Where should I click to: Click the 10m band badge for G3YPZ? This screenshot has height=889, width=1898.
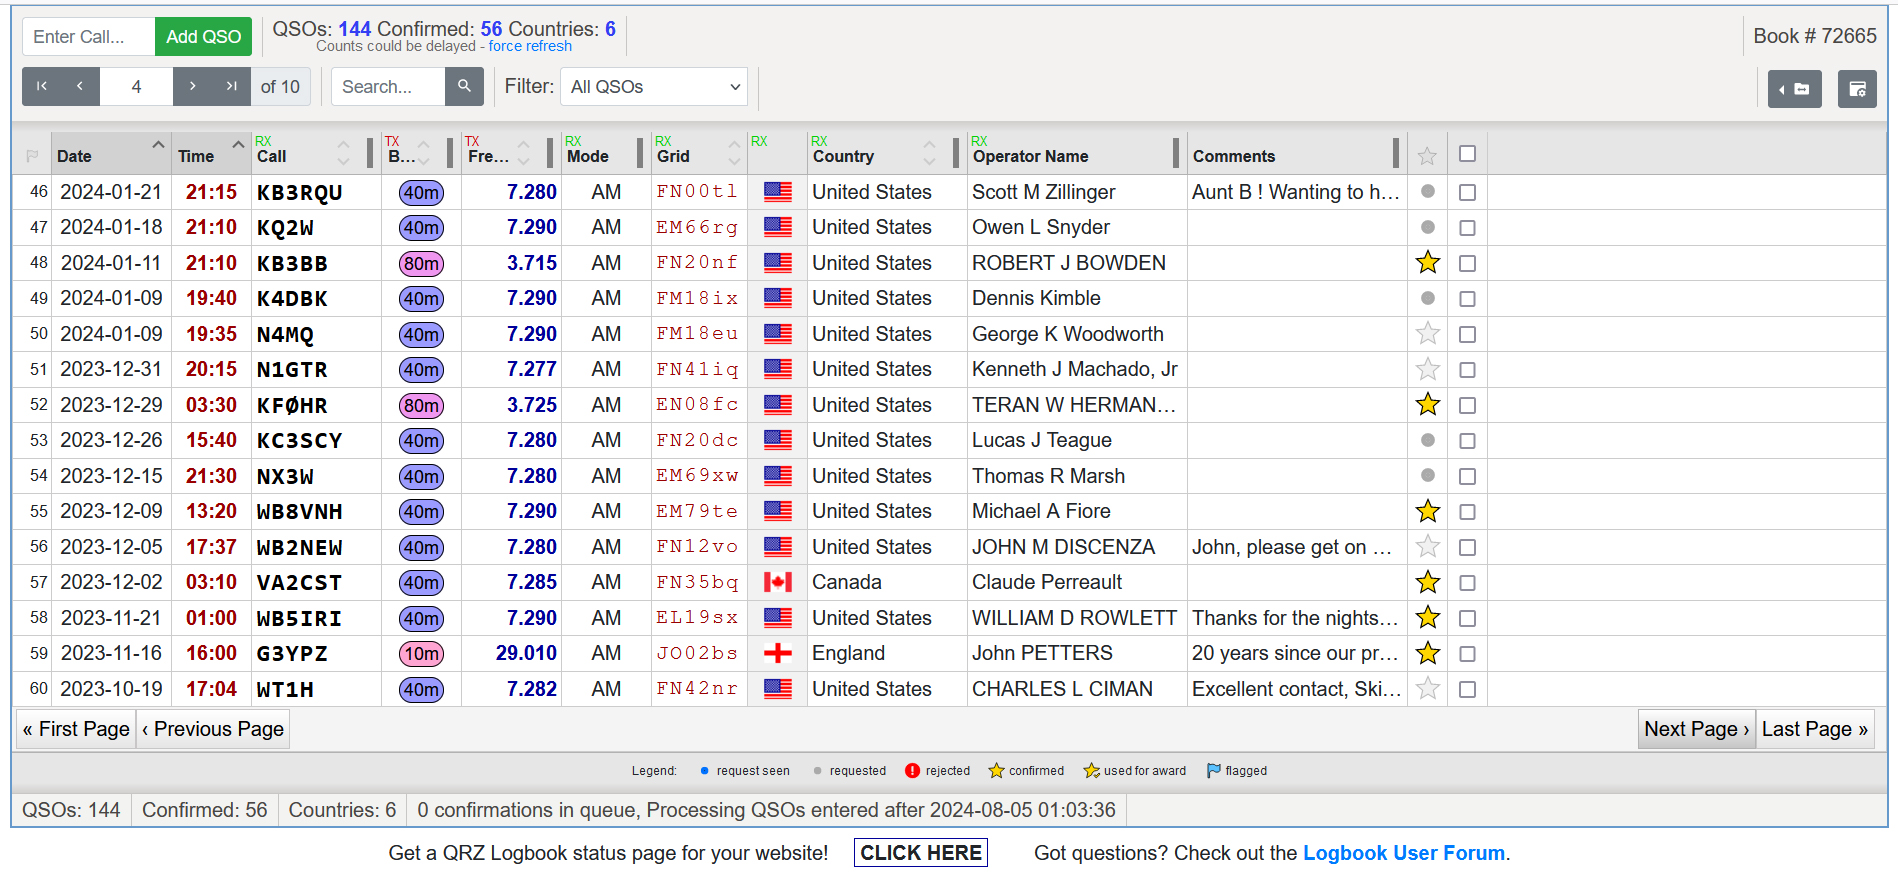click(x=421, y=654)
